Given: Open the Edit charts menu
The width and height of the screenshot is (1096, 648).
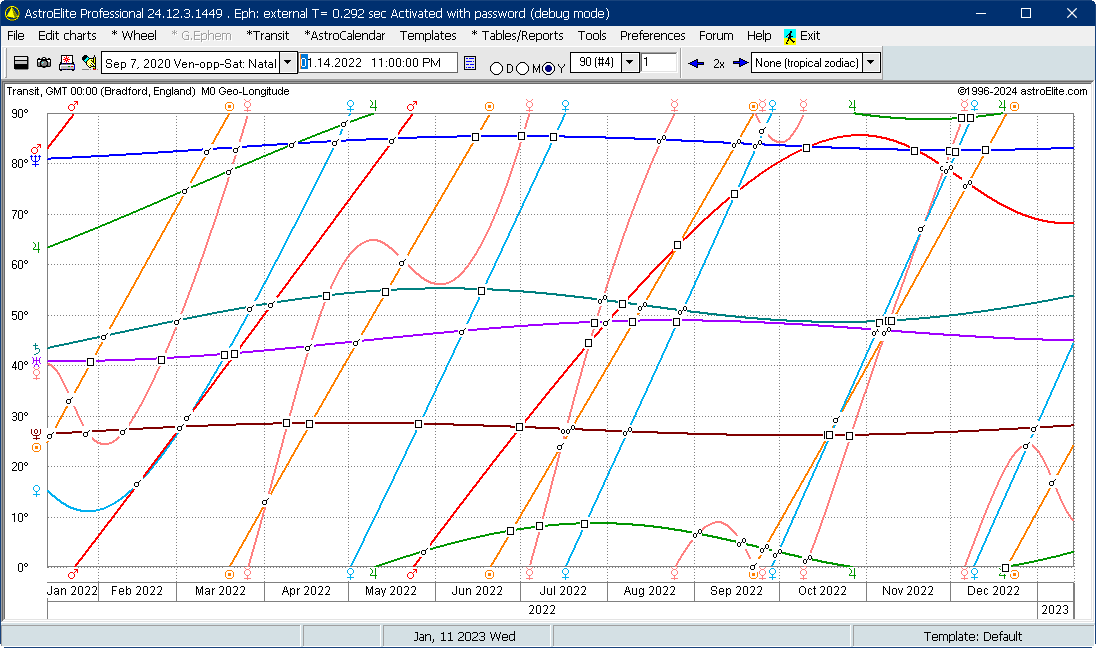Looking at the screenshot, I should click(x=67, y=36).
